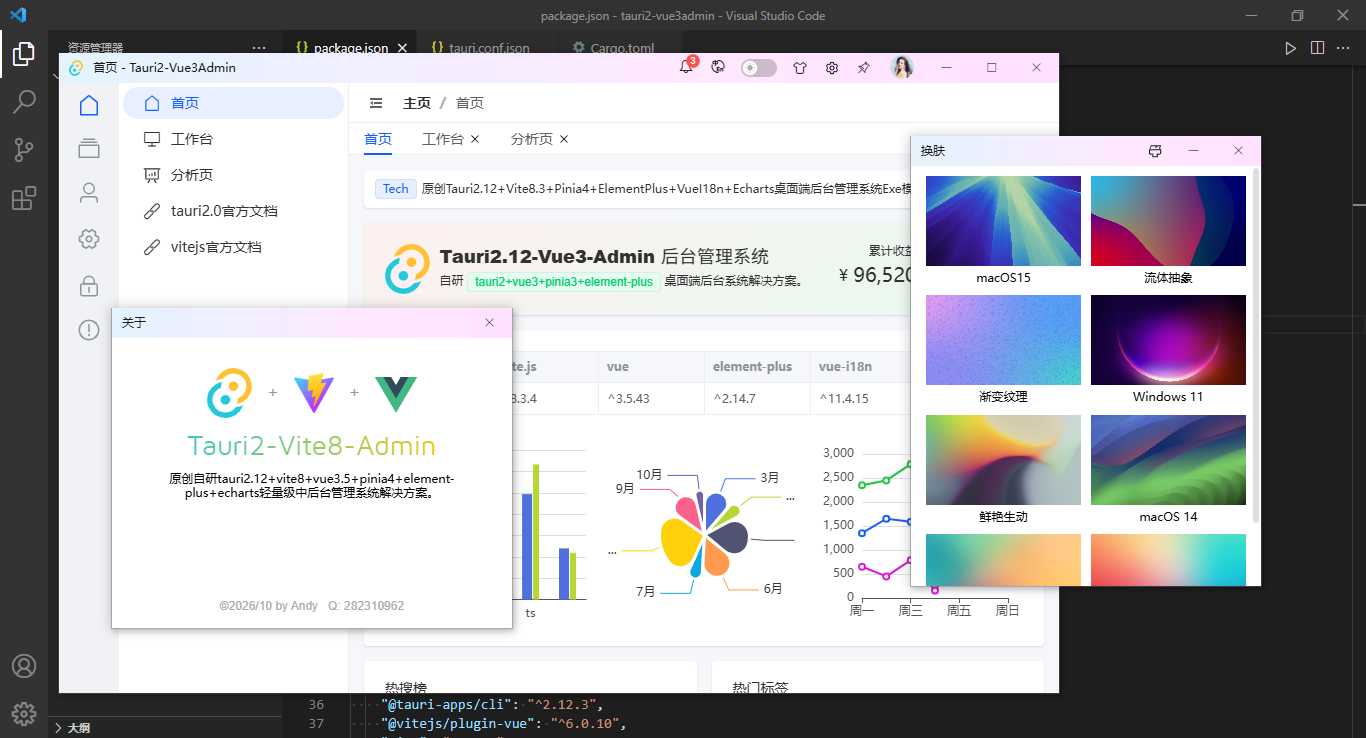Open vitejs官方文档 link in the sidebar
The width and height of the screenshot is (1366, 738).
tap(233, 247)
